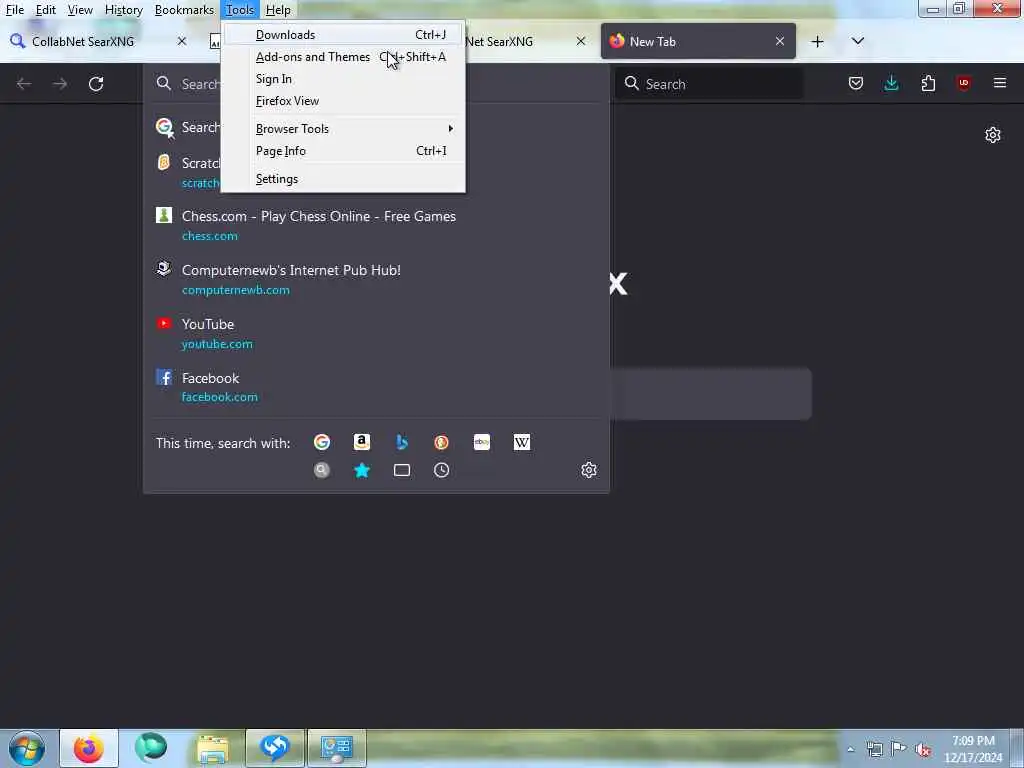Image resolution: width=1024 pixels, height=768 pixels.
Task: Open the File menu
Action: click(14, 10)
